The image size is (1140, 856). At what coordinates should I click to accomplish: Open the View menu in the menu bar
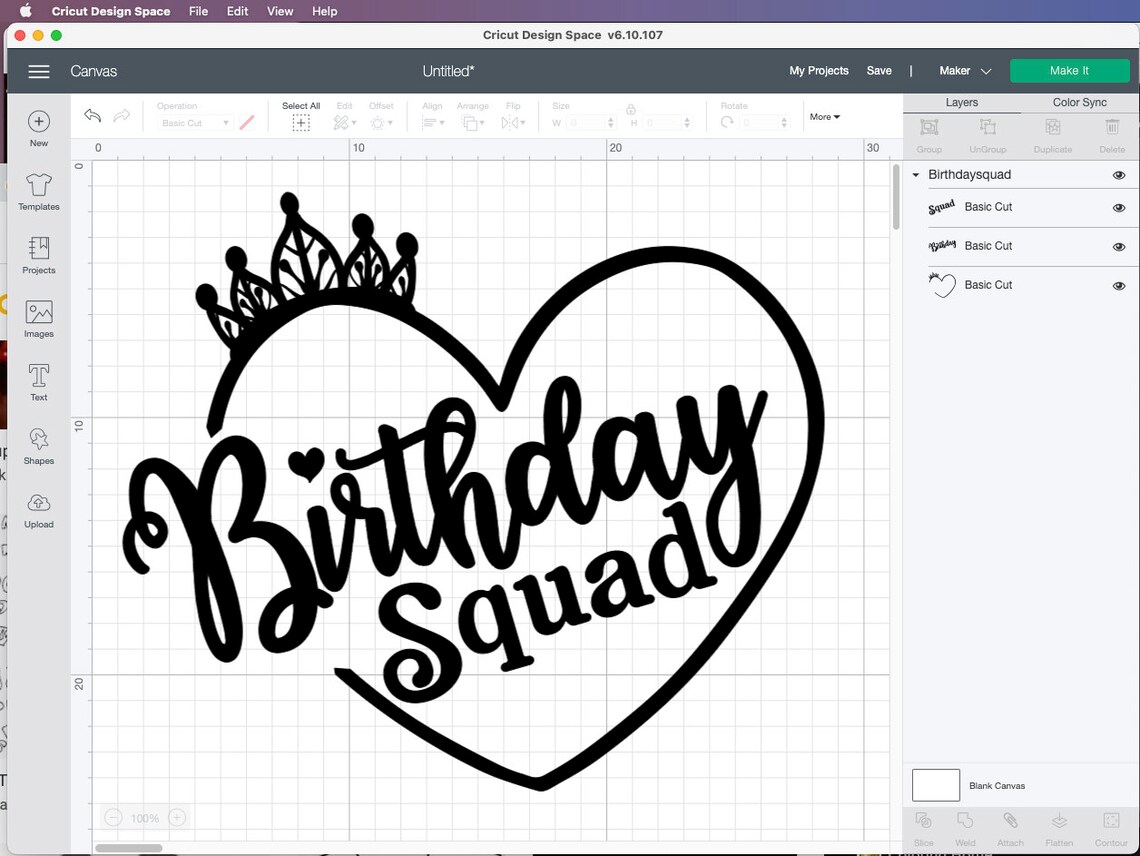280,11
